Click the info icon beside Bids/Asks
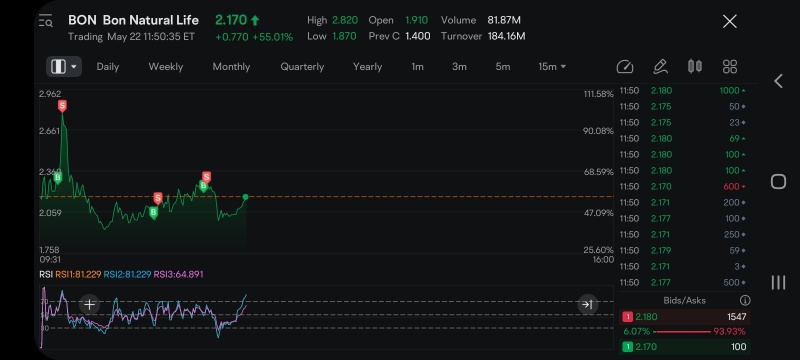The height and width of the screenshot is (360, 800). point(745,300)
